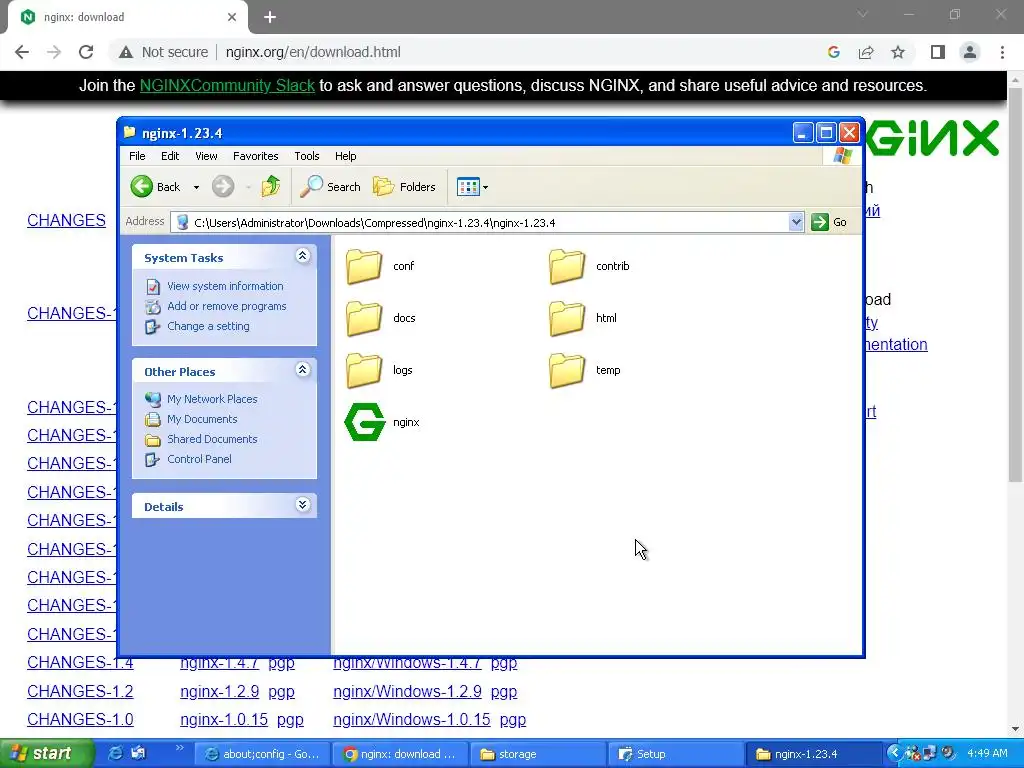Click Chrome's back arrow
Image resolution: width=1024 pixels, height=768 pixels.
(x=22, y=52)
